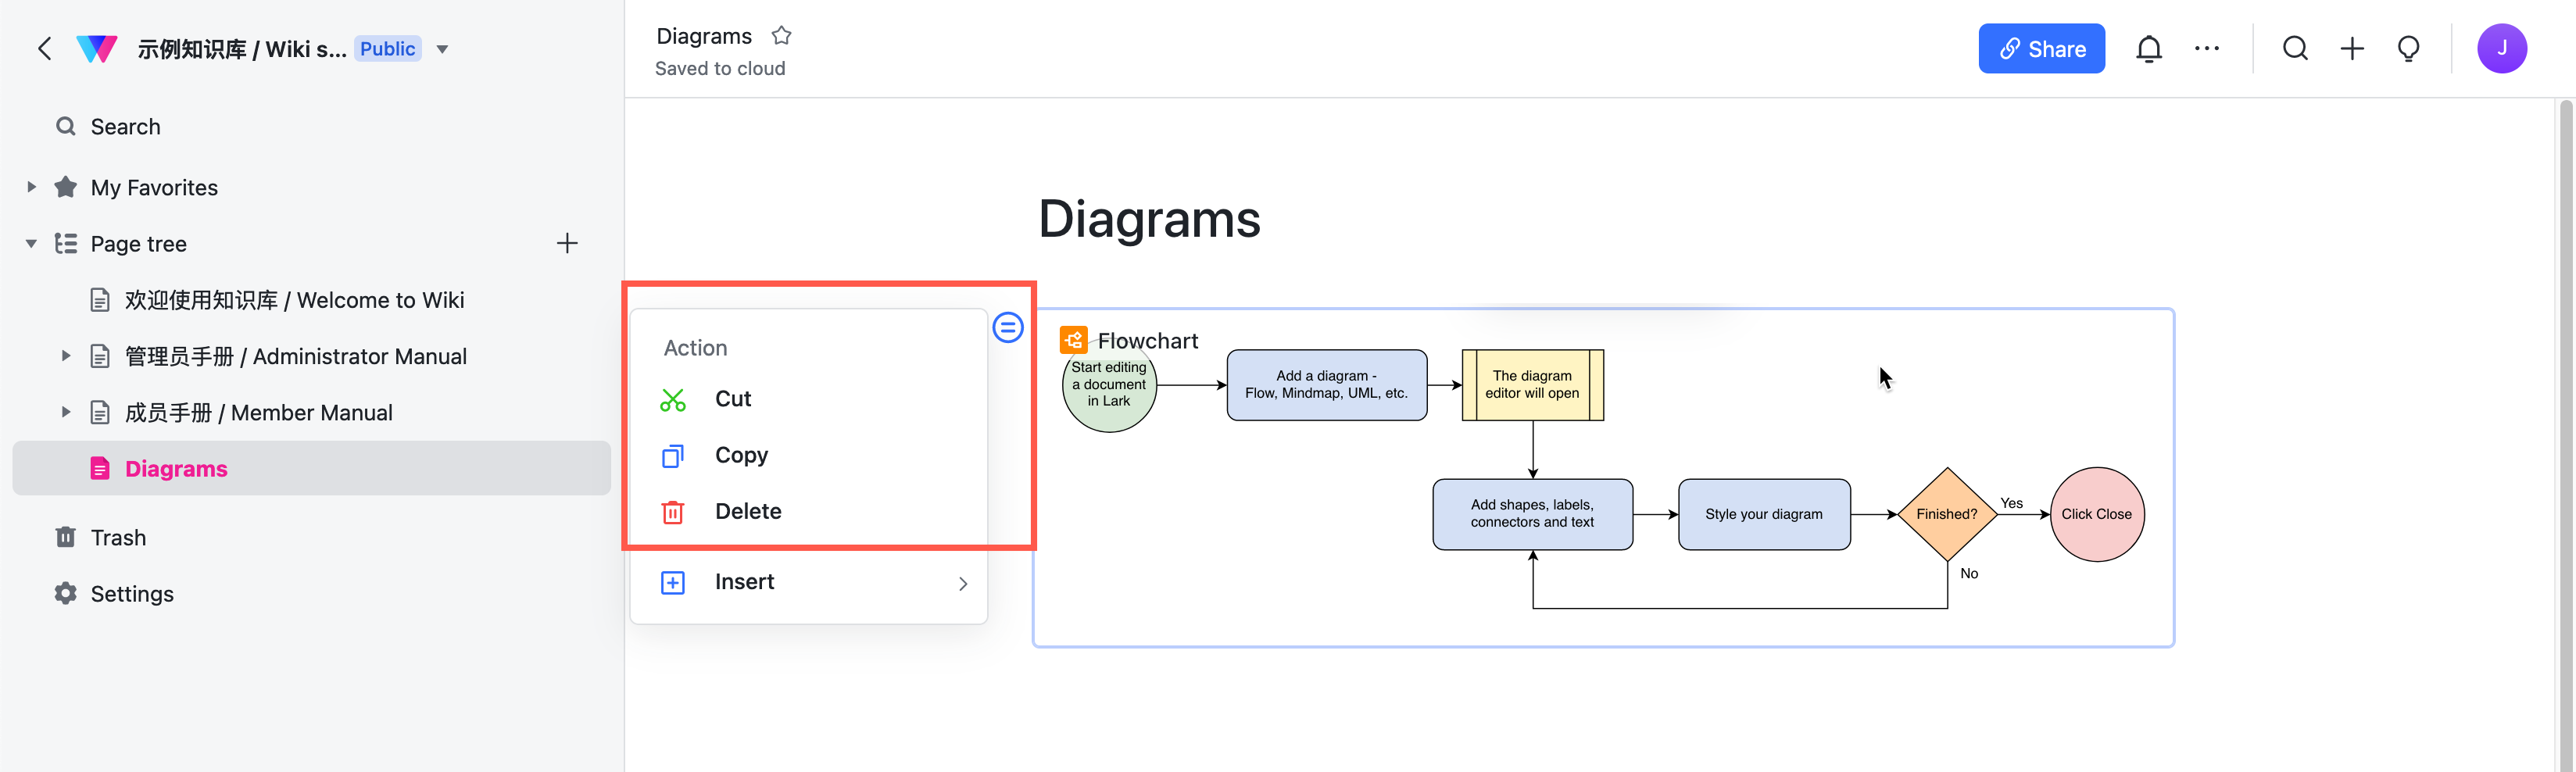
Task: Collapse the Page tree section
Action: tap(30, 243)
